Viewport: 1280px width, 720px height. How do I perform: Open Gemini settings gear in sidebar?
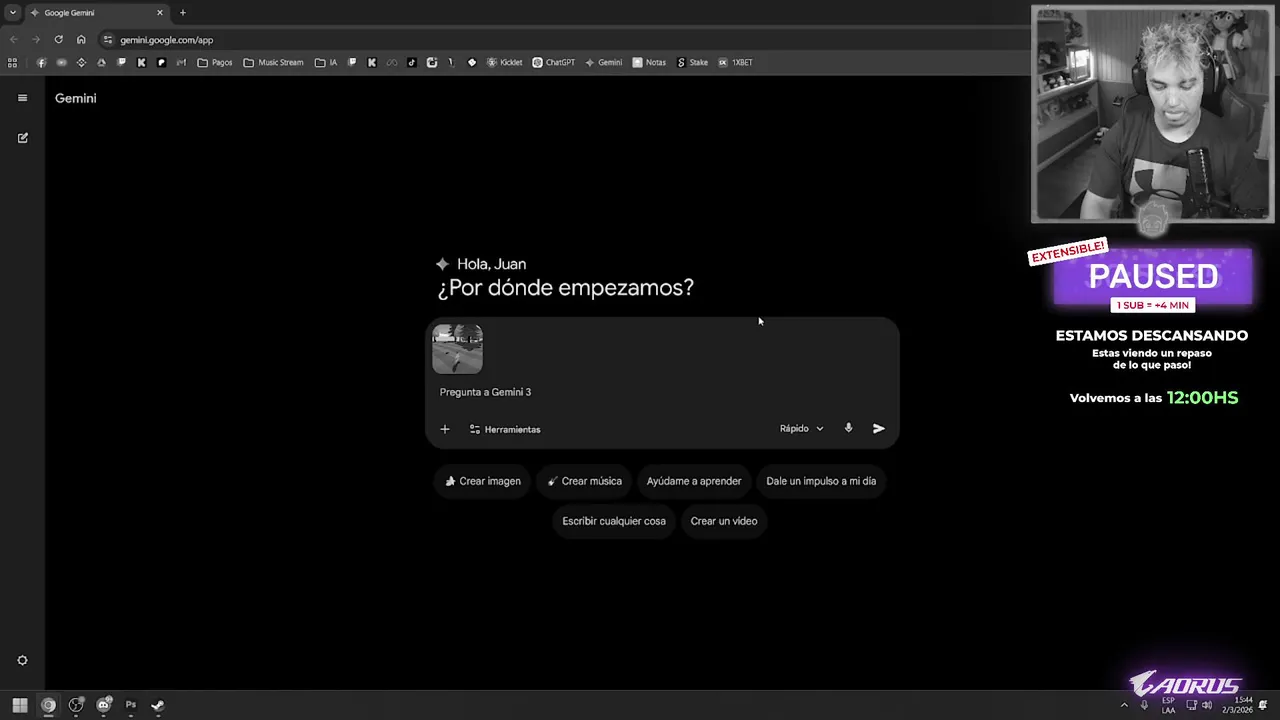(22, 660)
